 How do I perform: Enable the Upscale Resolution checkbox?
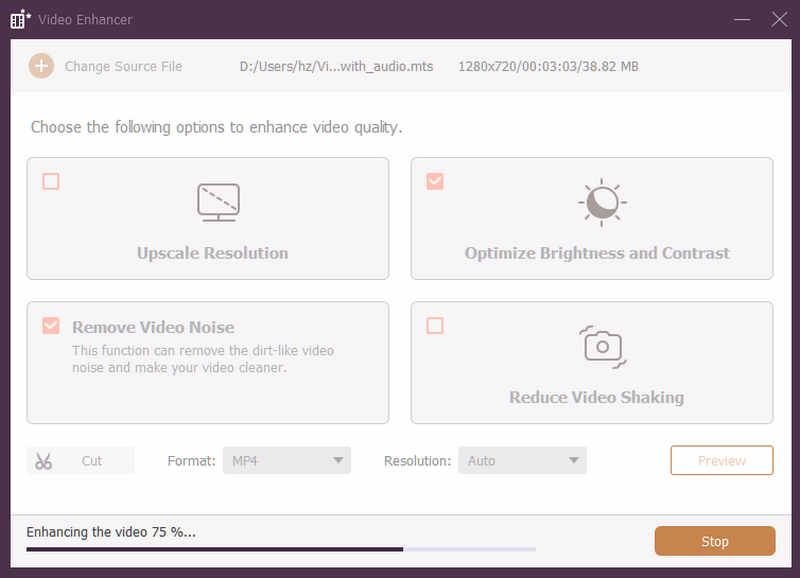pyautogui.click(x=51, y=181)
